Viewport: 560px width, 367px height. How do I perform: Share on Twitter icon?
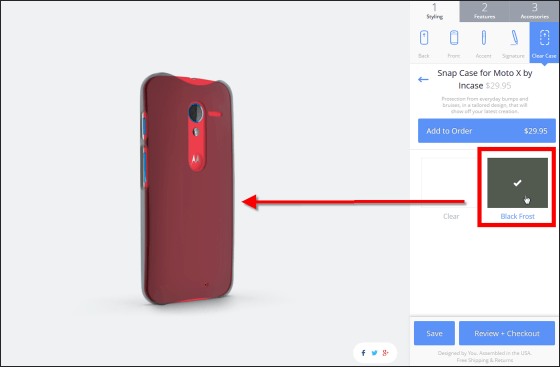(x=374, y=353)
